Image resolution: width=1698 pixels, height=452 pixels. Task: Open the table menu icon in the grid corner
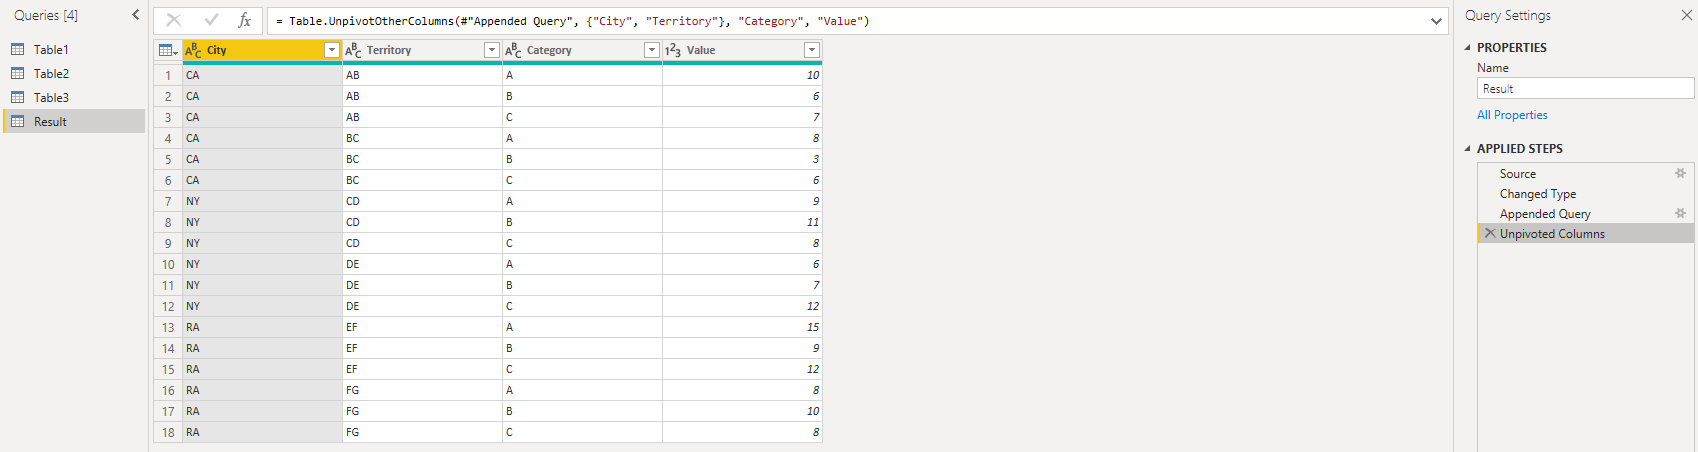pos(168,50)
